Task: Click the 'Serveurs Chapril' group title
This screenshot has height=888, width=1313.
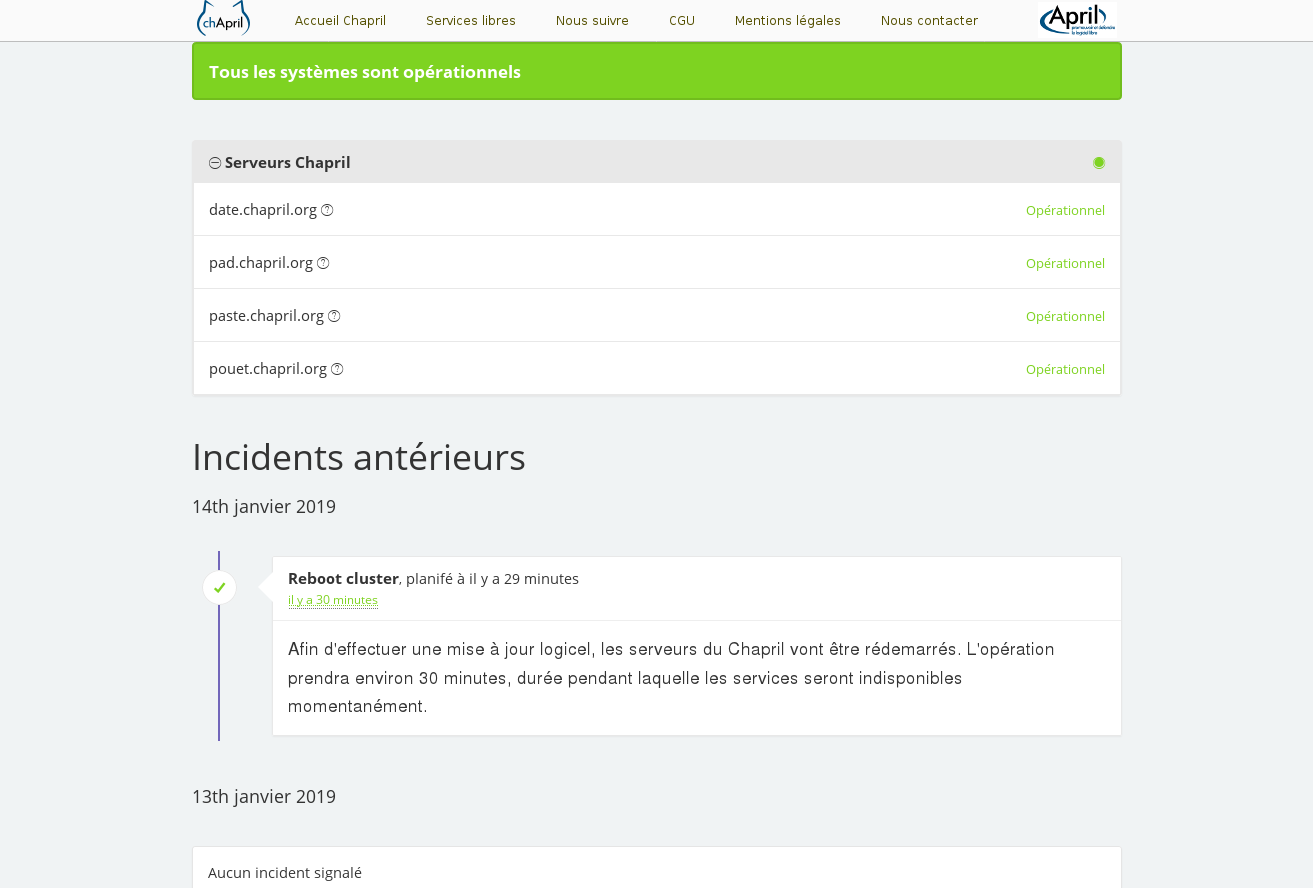Action: 288,163
